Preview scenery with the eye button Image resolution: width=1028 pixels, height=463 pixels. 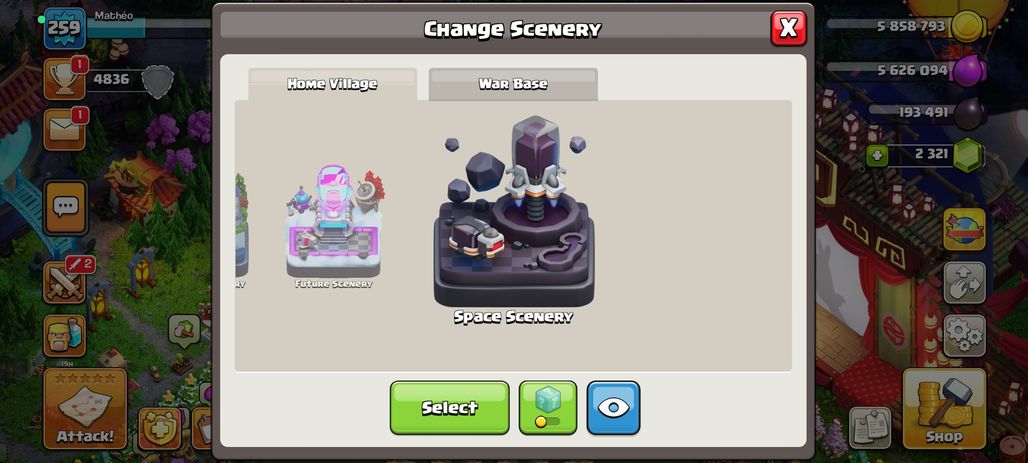pos(613,408)
